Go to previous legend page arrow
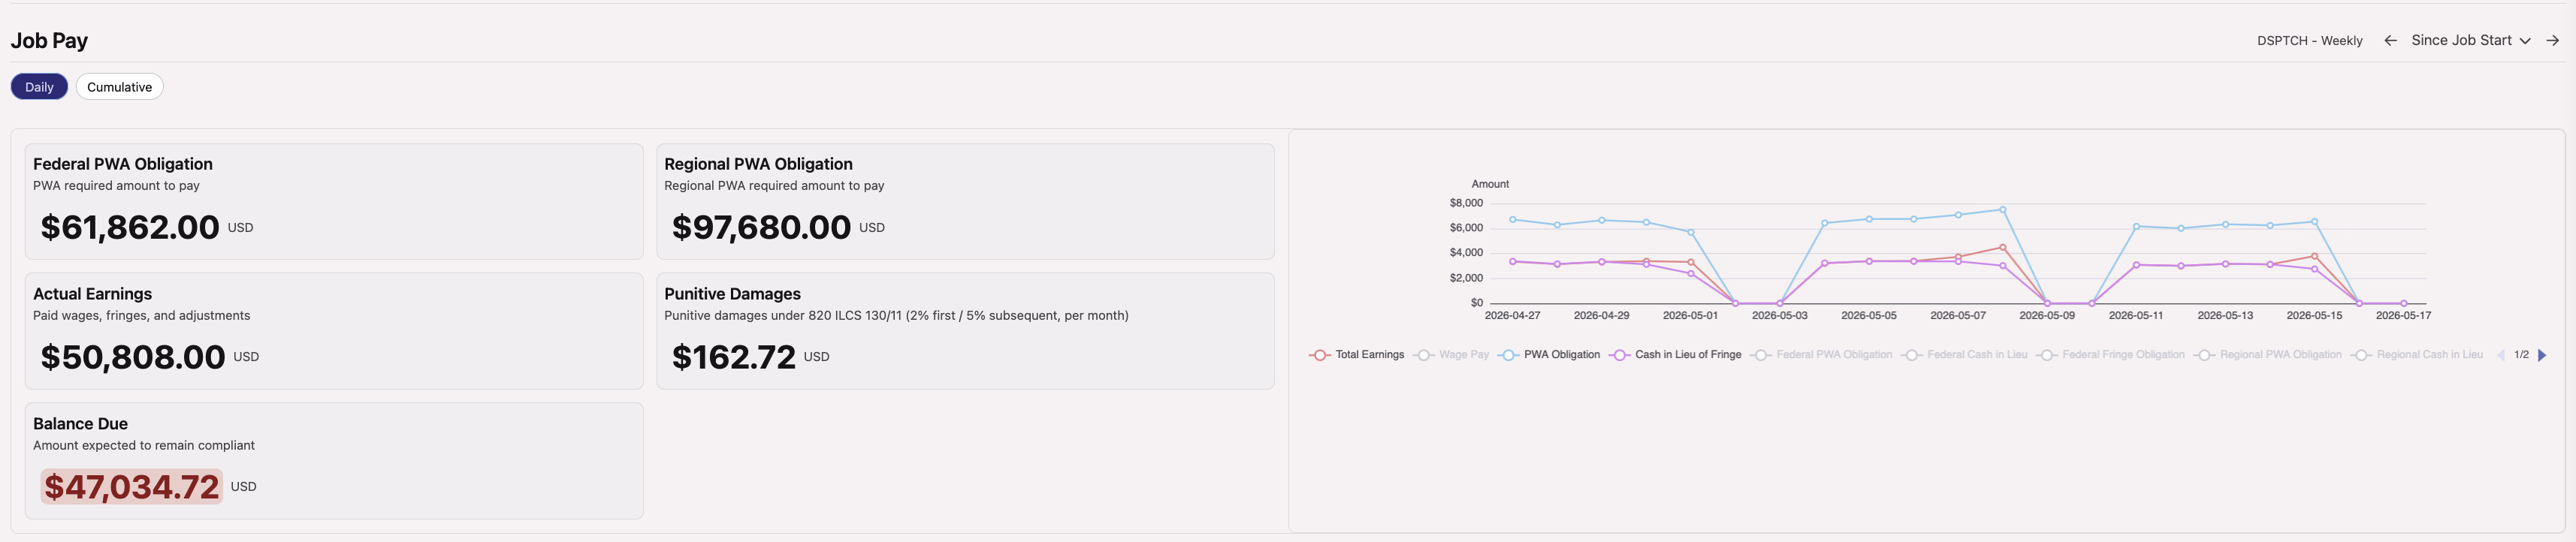The height and width of the screenshot is (542, 2576). tap(2501, 355)
